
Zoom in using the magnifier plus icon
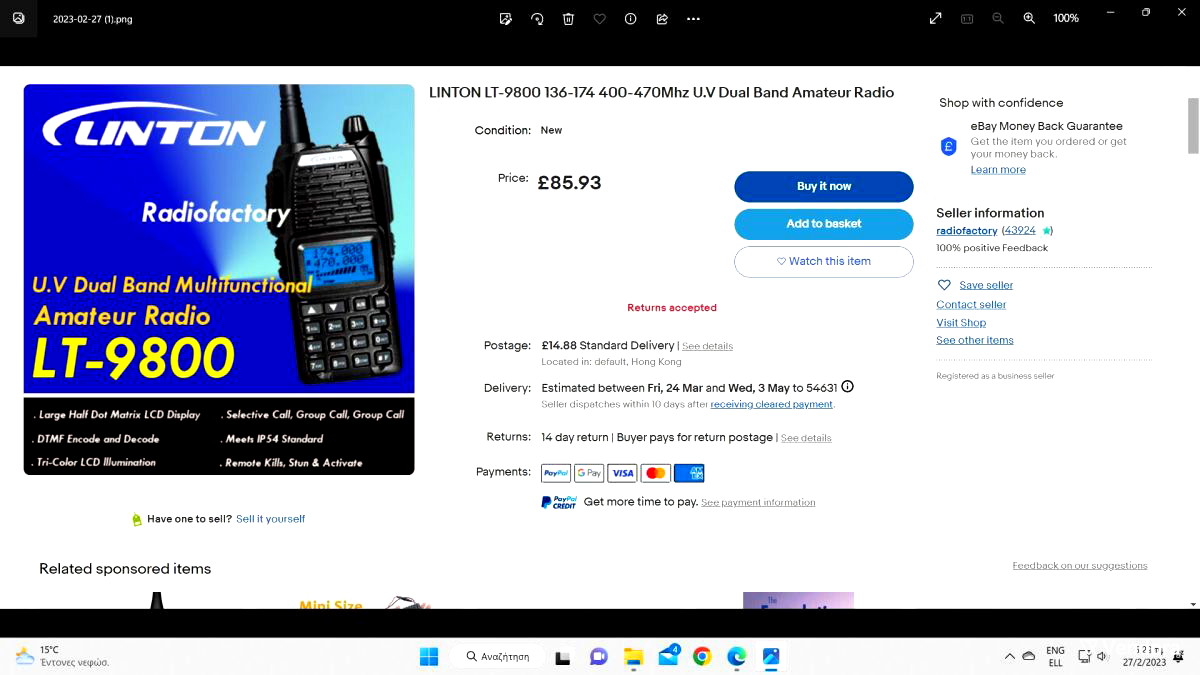1029,18
